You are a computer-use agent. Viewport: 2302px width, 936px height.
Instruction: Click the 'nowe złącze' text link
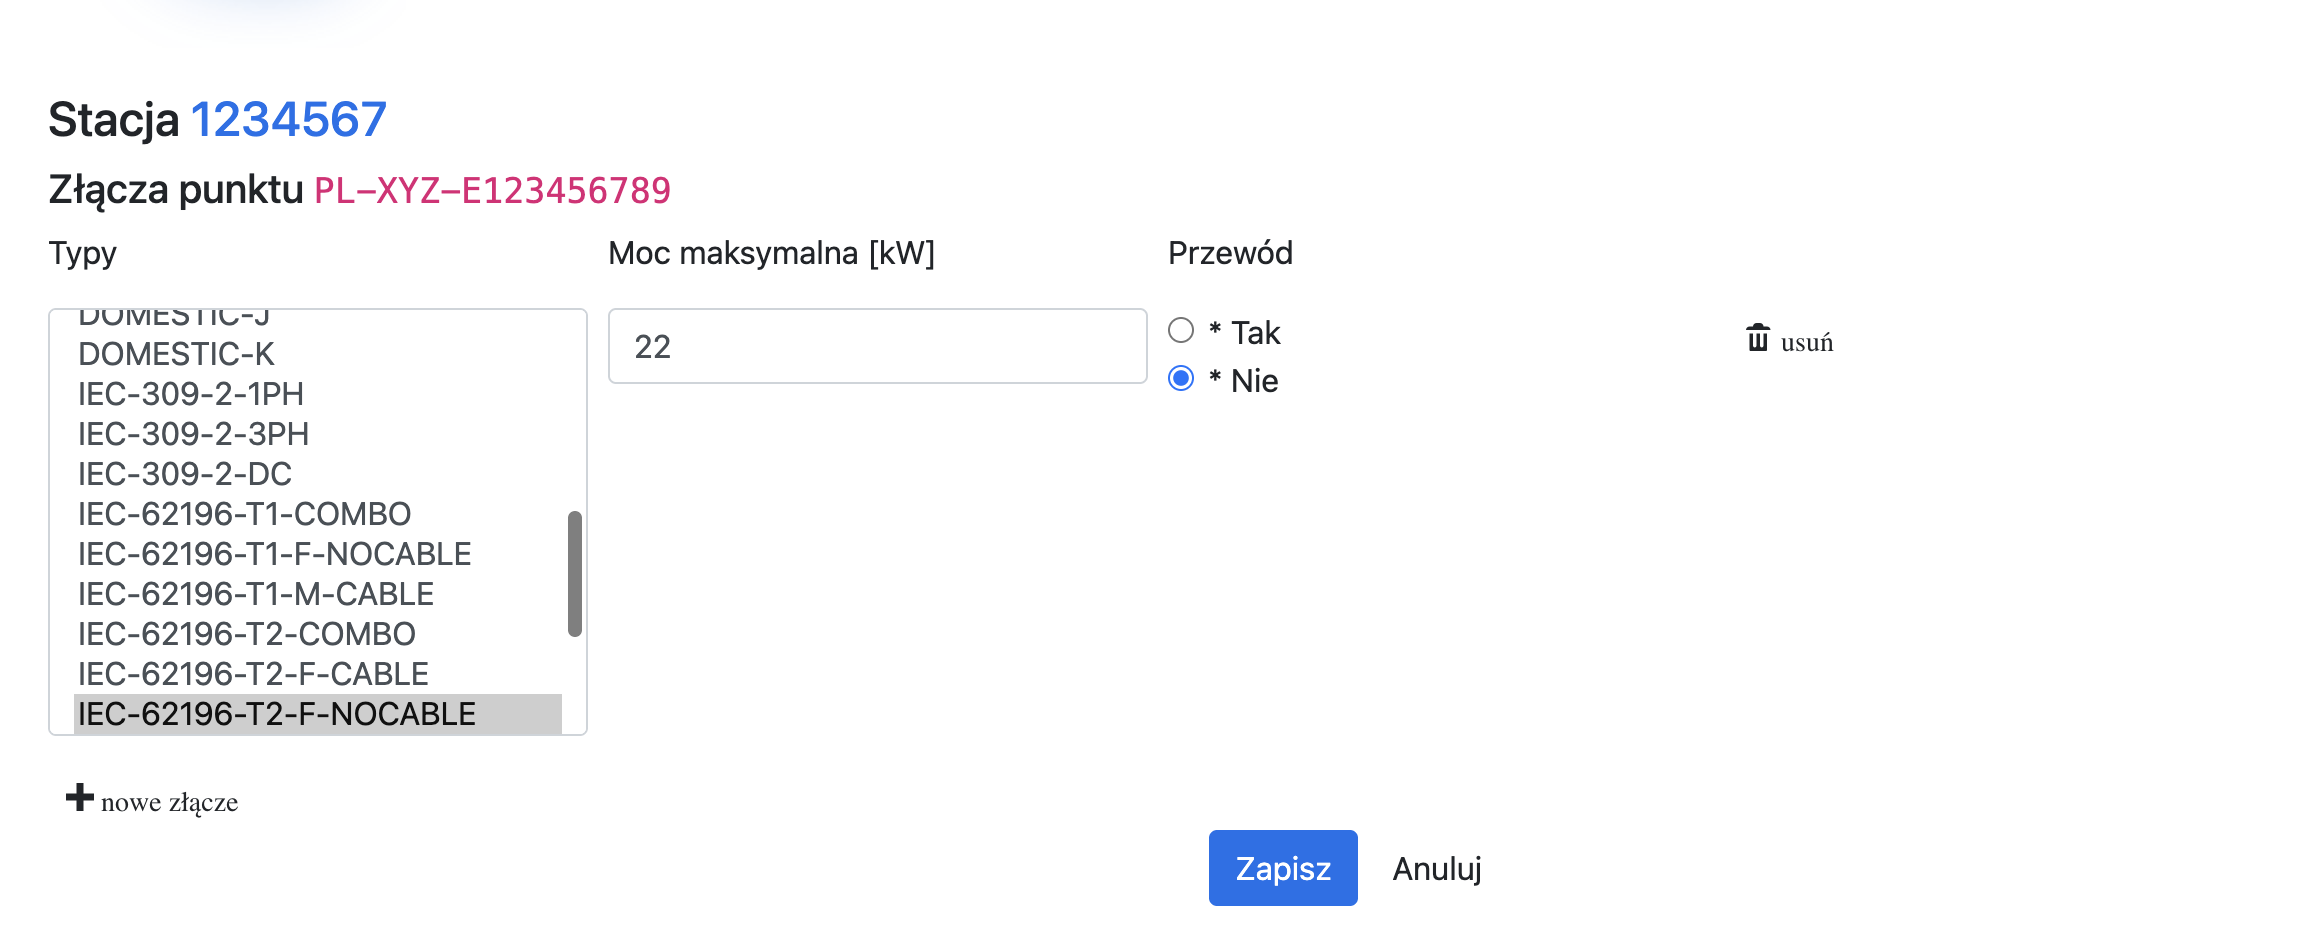coord(169,802)
